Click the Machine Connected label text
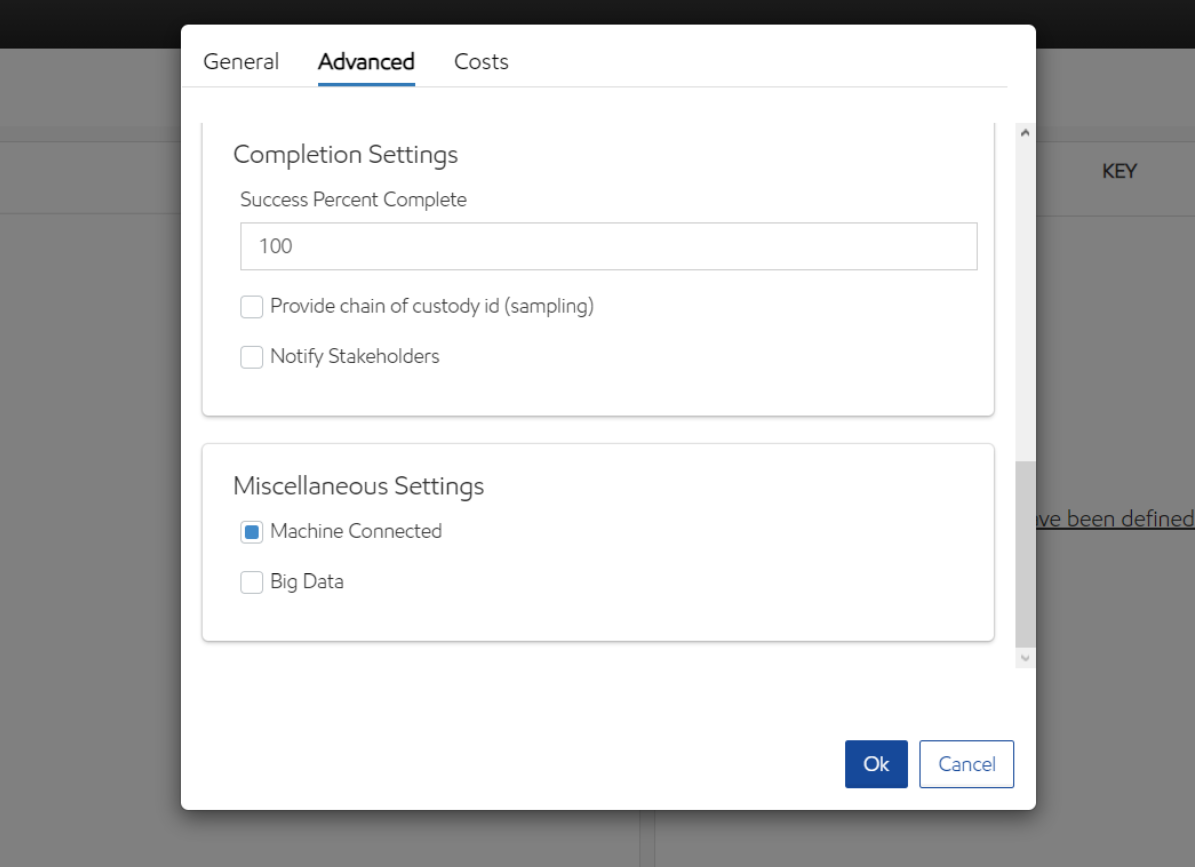 point(355,532)
